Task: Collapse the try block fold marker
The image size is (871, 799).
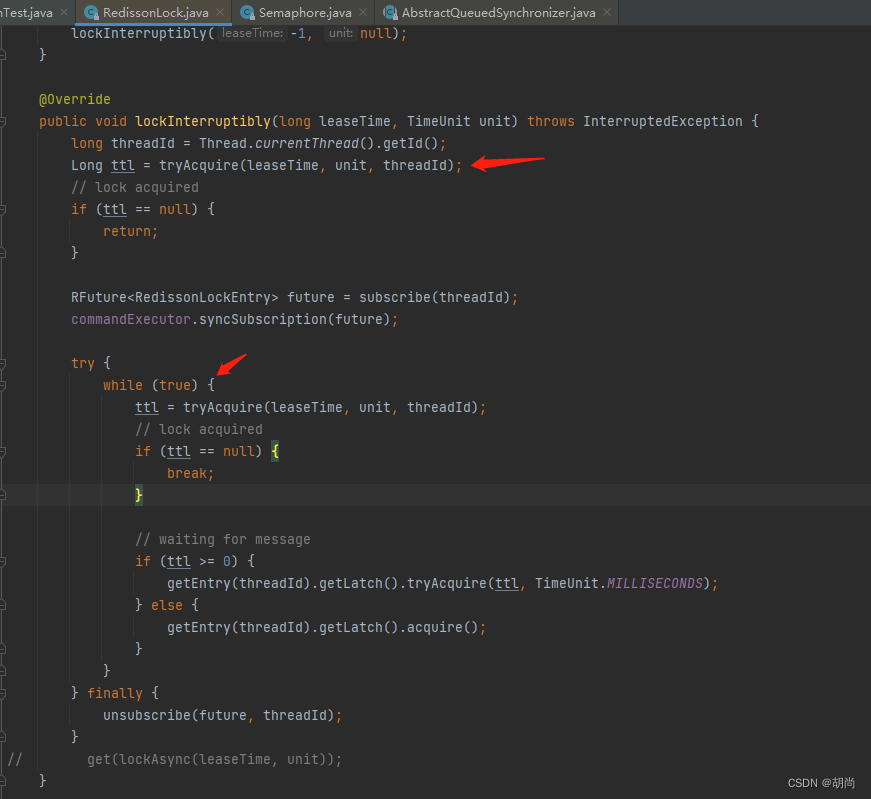Action: pyautogui.click(x=3, y=363)
